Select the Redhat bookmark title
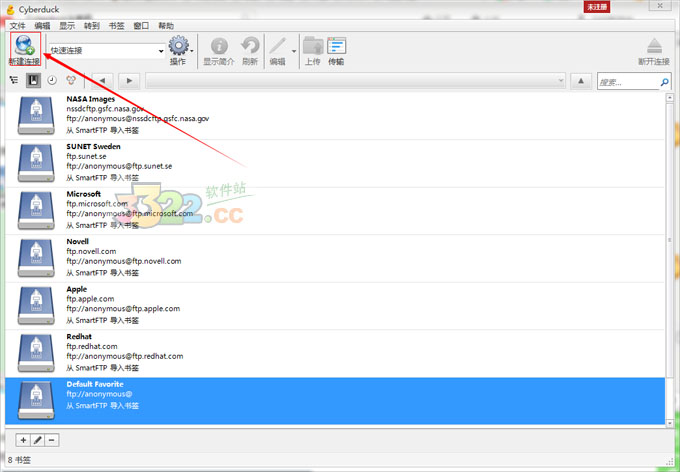680x472 pixels. point(79,336)
